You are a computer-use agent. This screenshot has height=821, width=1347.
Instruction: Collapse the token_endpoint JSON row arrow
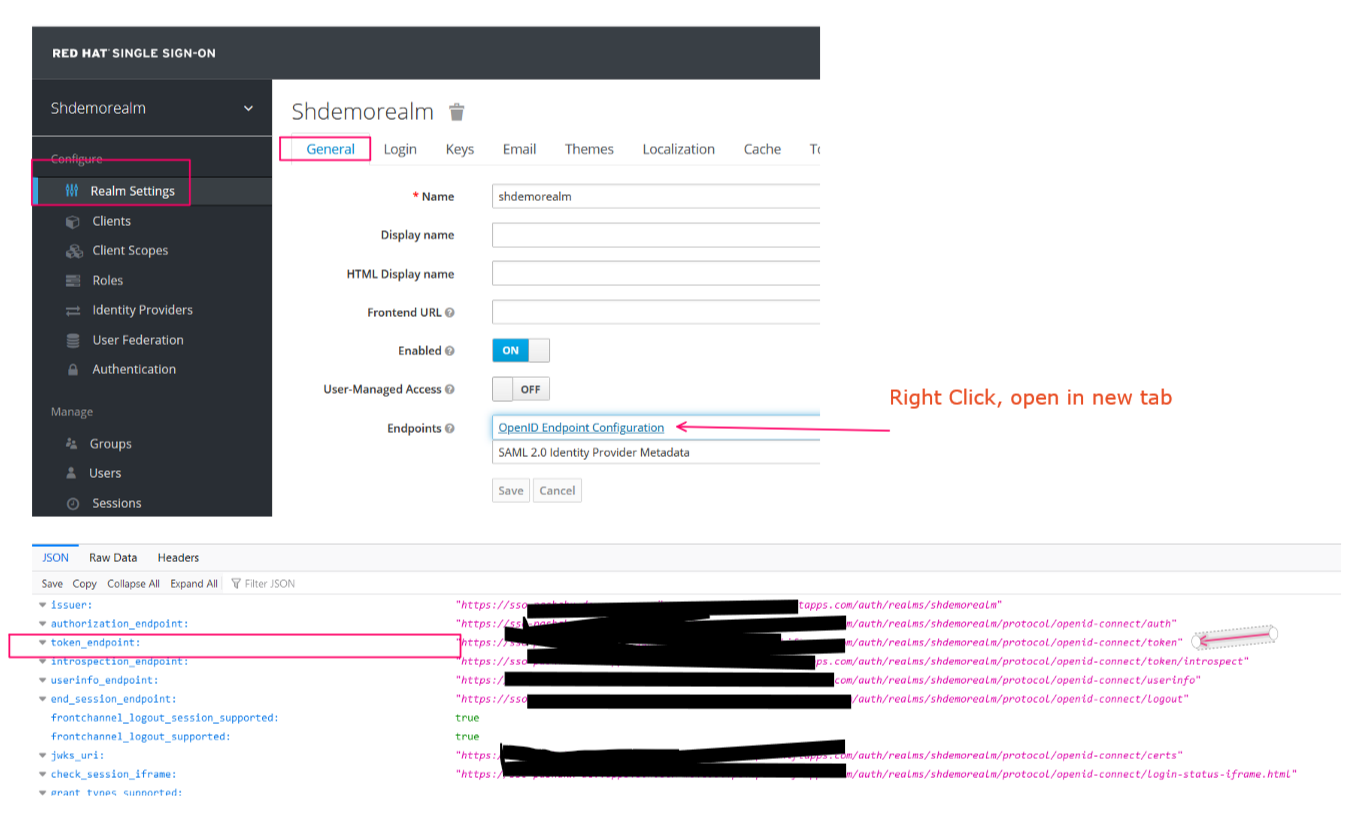coord(42,642)
